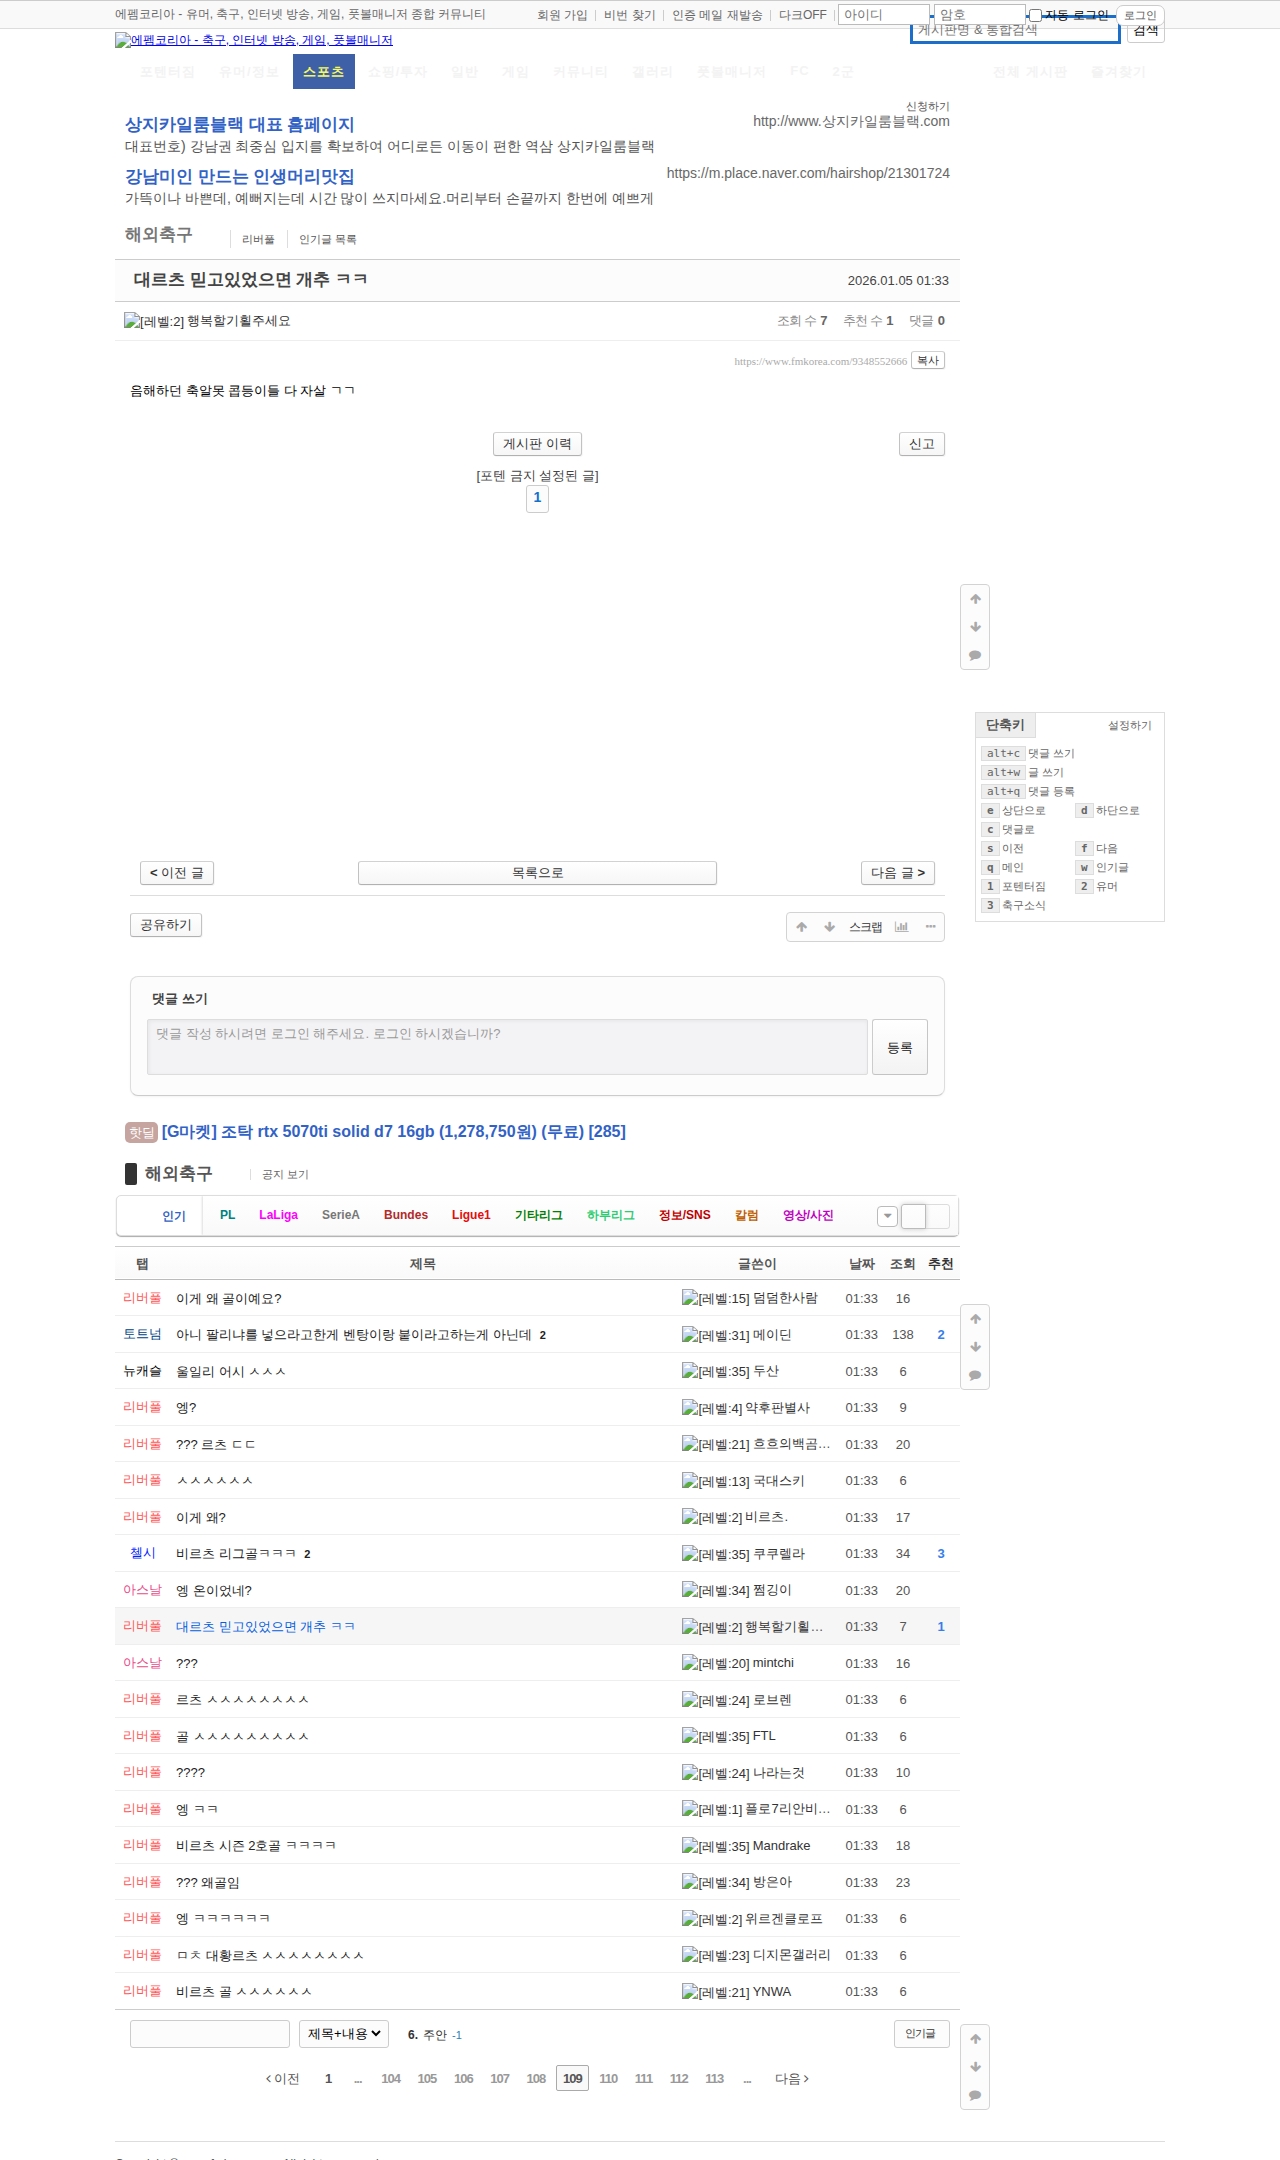Click the 에펨코리아 site logo image
Screen dimensions: 1280x2160
point(253,40)
